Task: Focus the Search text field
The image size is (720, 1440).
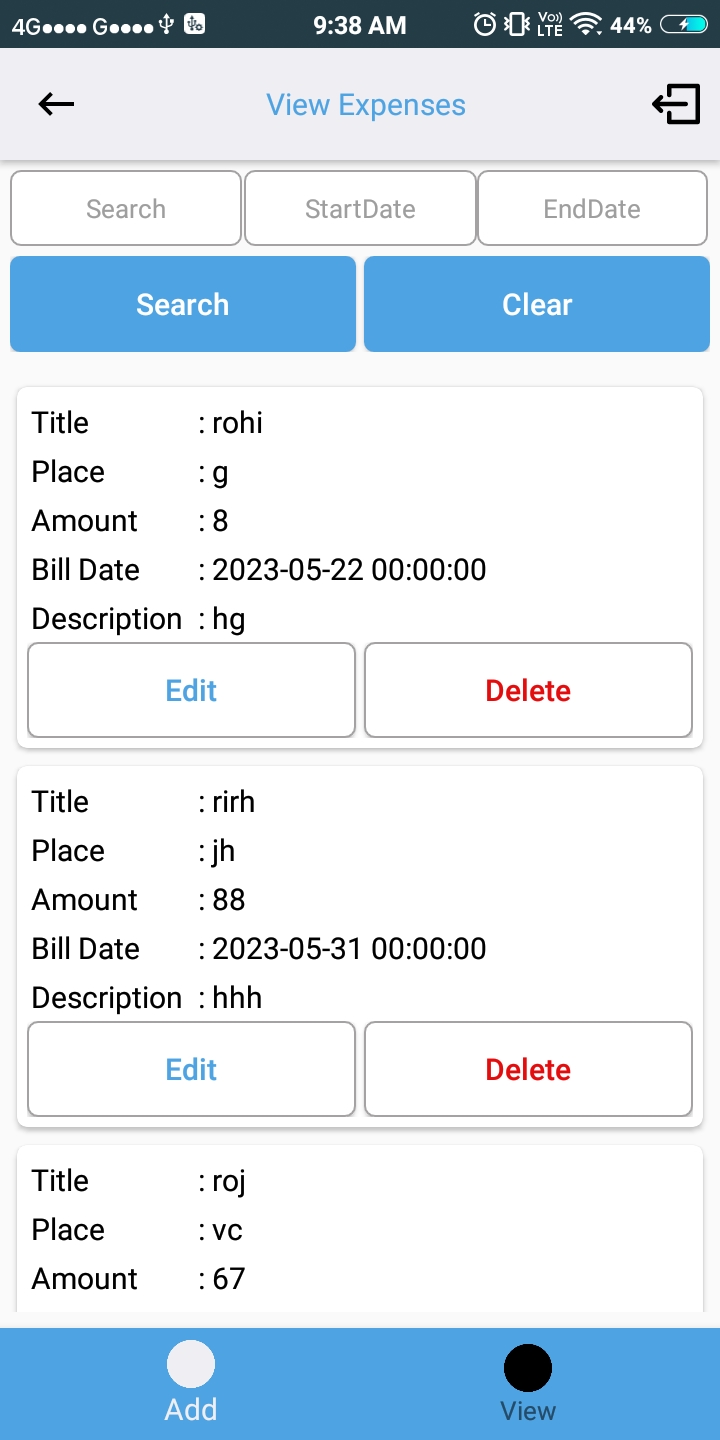Action: click(126, 209)
